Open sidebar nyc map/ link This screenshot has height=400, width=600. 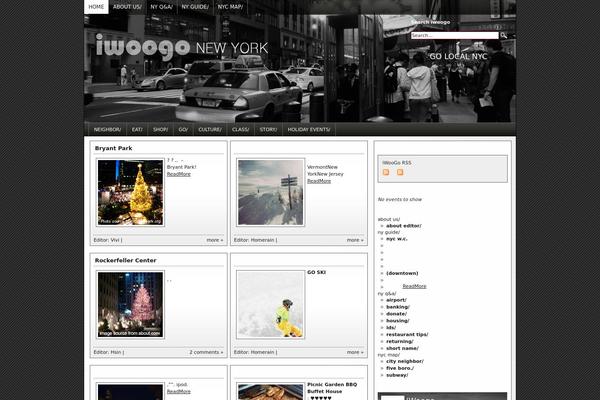click(389, 355)
